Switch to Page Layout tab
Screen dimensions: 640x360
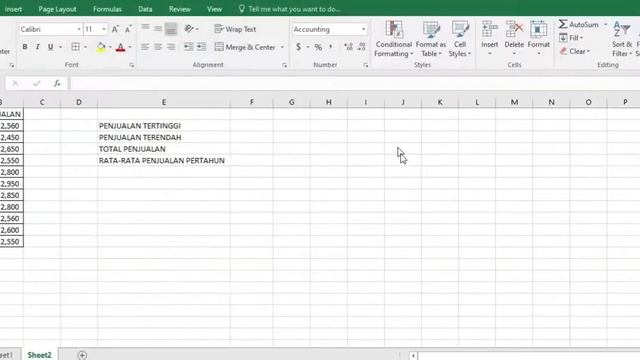(57, 9)
